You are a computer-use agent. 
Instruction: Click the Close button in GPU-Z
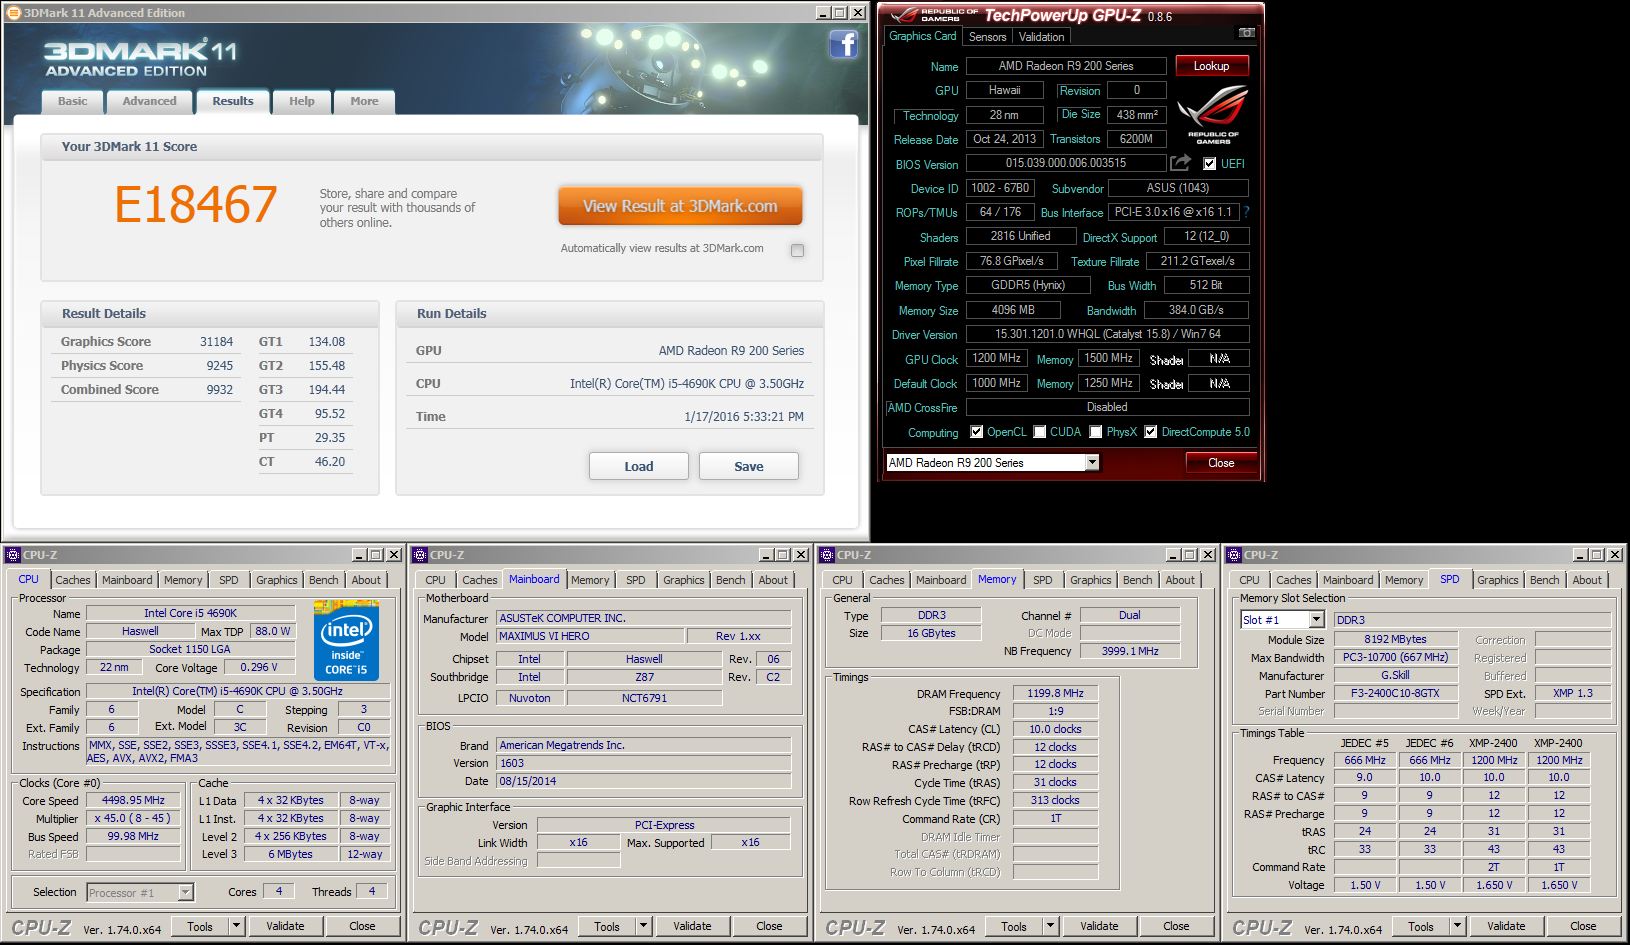pos(1221,463)
